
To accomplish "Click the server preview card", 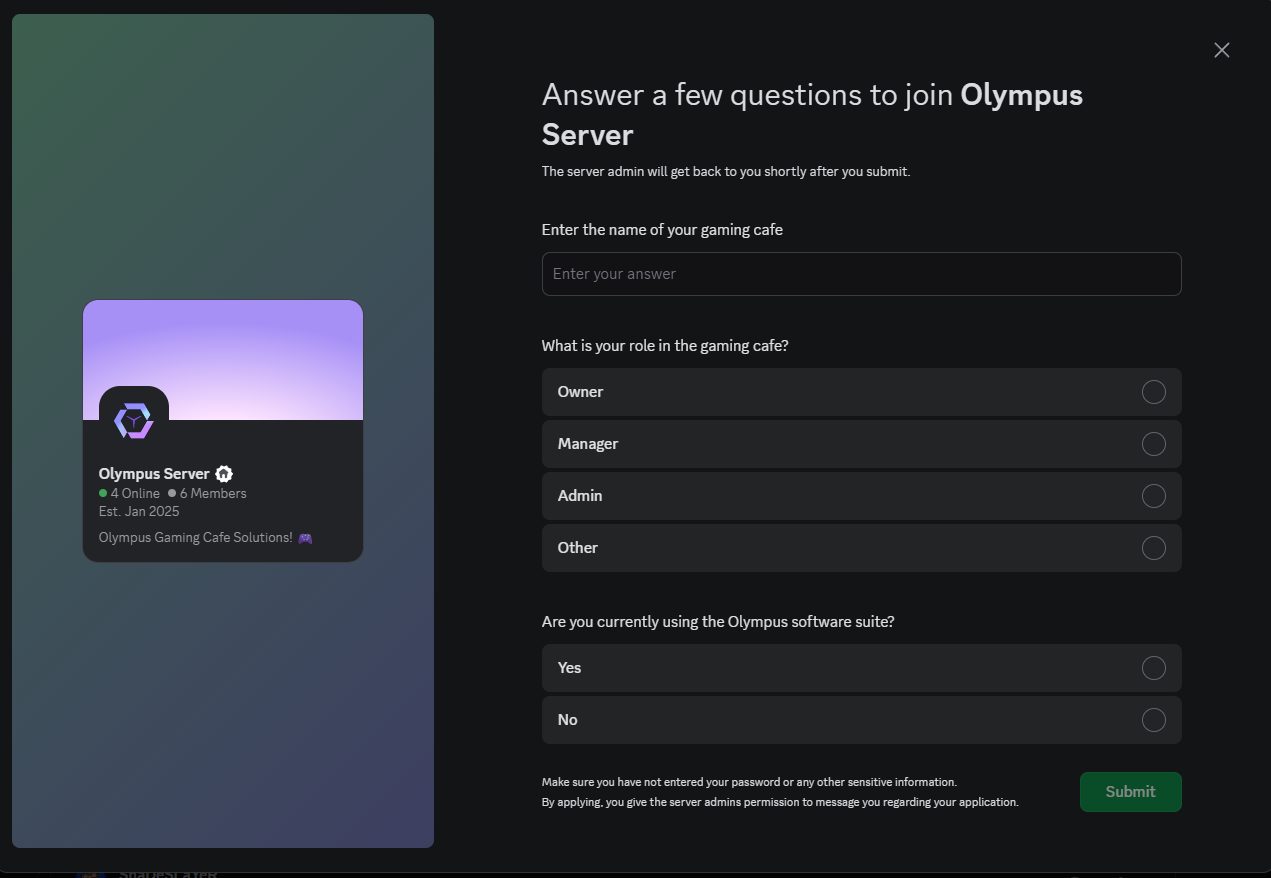I will tap(222, 430).
